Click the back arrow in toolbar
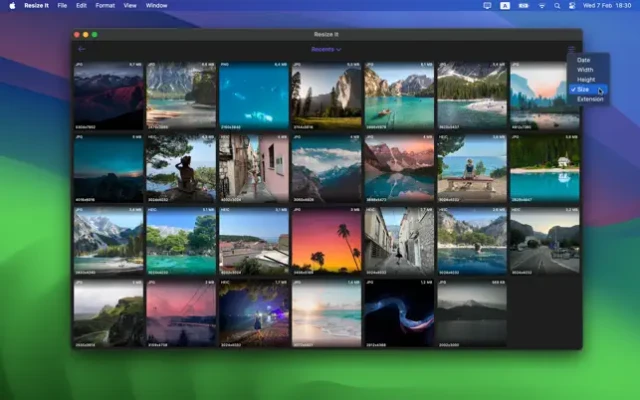Screen dimensions: 640x400 (81, 48)
